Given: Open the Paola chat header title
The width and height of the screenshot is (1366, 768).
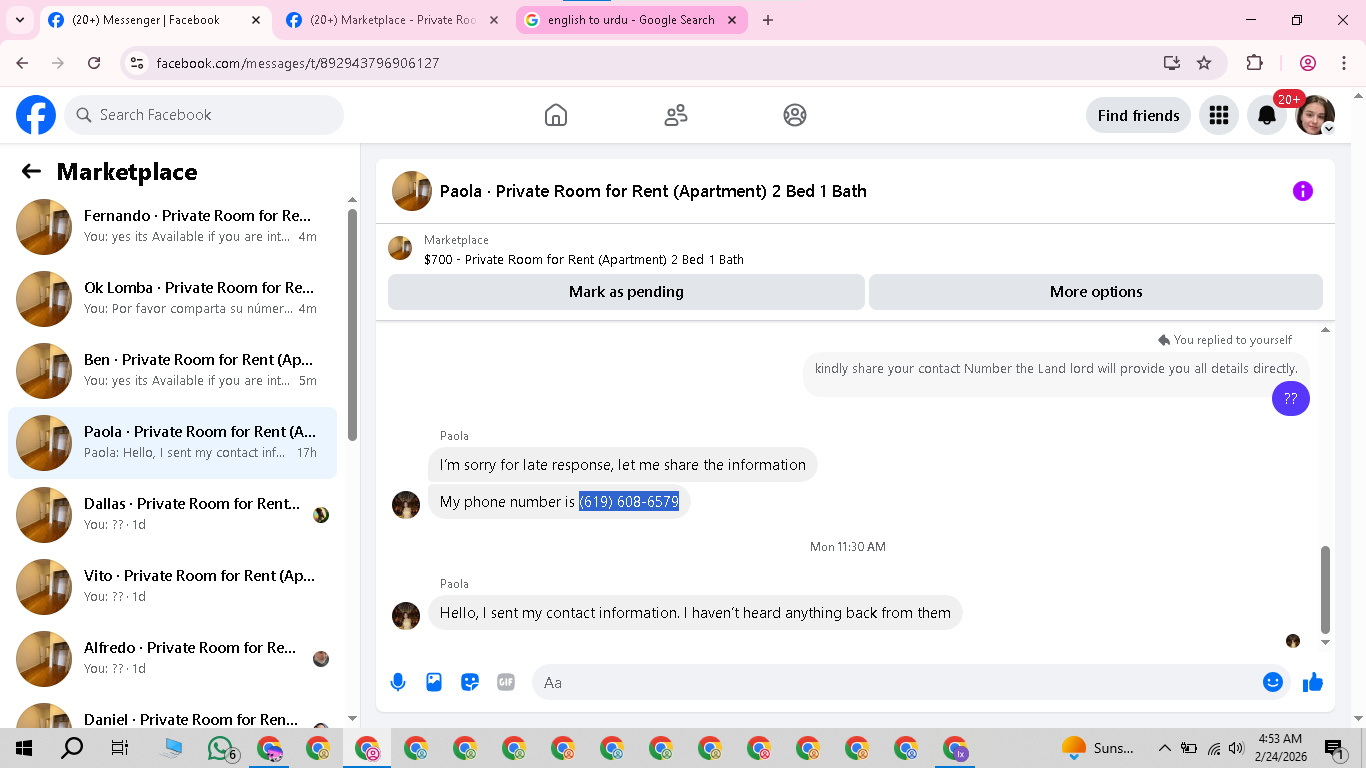Looking at the screenshot, I should (653, 191).
